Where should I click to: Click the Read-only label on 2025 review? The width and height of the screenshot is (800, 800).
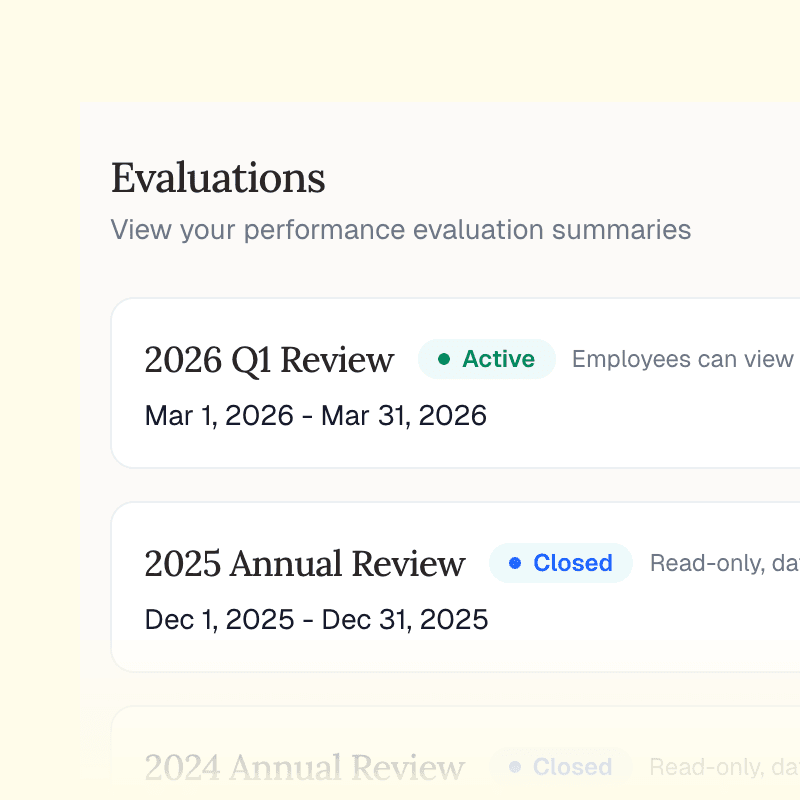(722, 563)
